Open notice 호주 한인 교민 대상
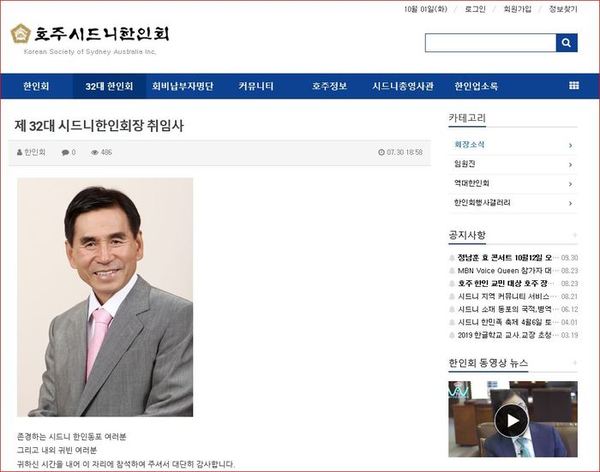The height and width of the screenshot is (472, 600). click(503, 284)
